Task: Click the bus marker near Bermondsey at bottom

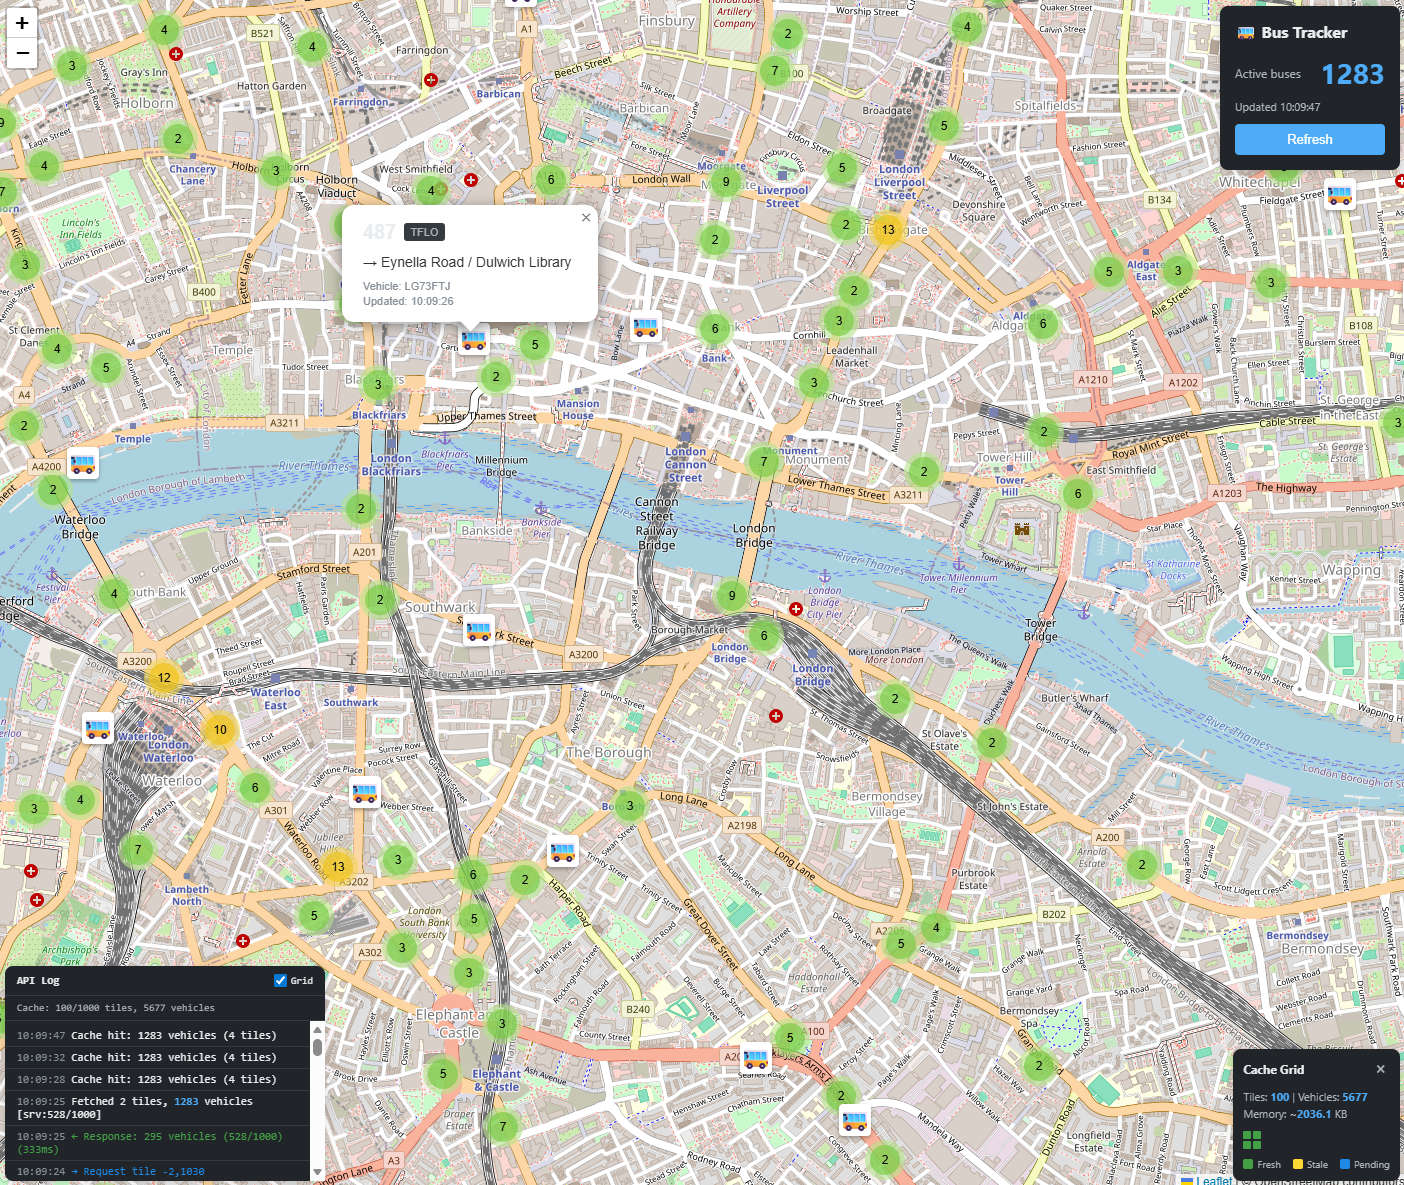Action: [x=855, y=1121]
